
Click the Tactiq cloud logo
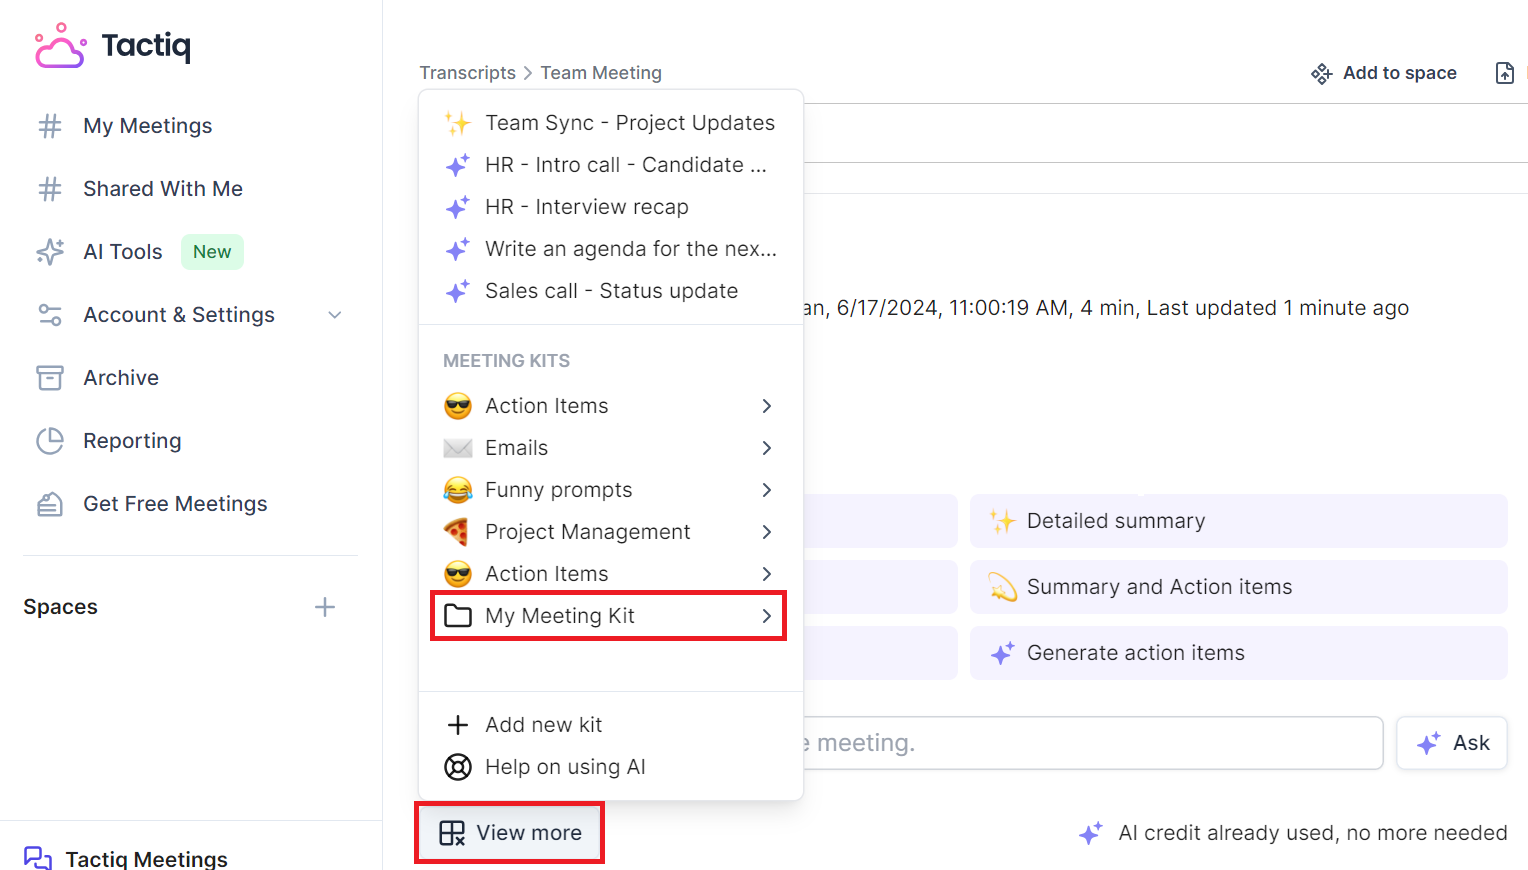[61, 45]
